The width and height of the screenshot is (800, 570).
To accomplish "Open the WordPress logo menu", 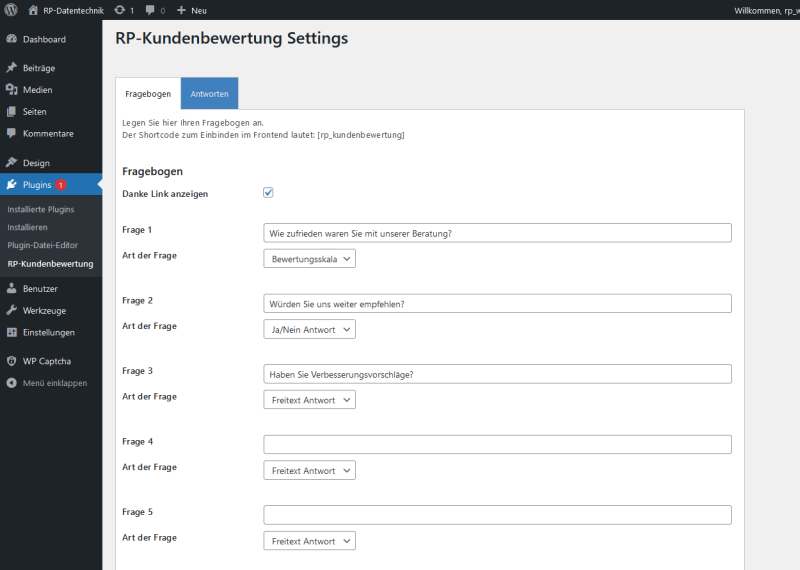I will click(x=11, y=10).
